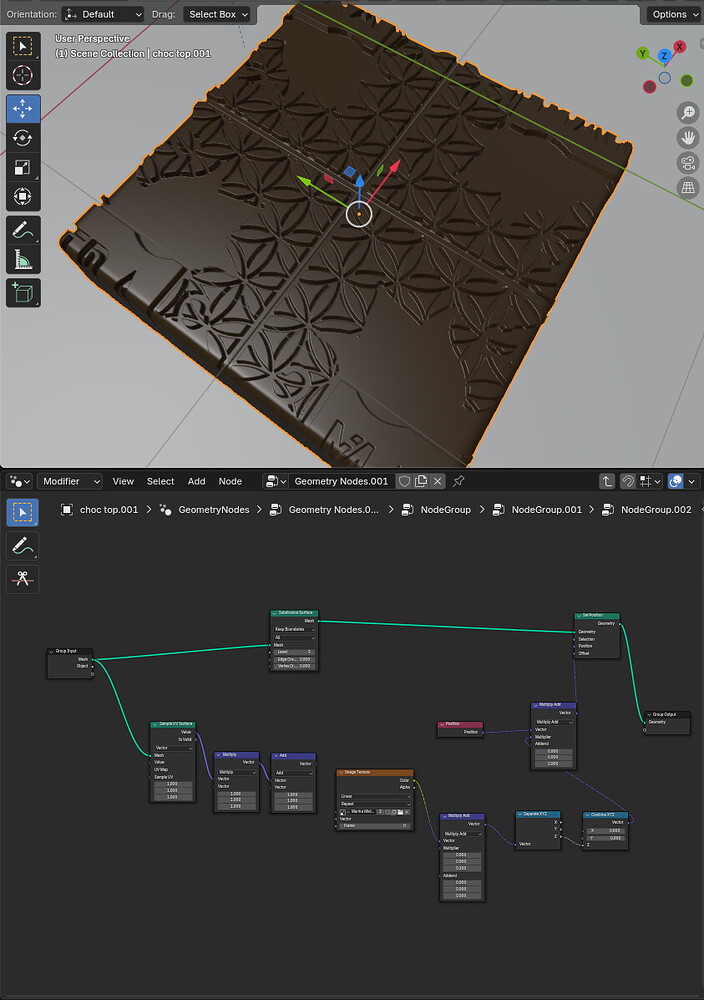This screenshot has width=704, height=1000.
Task: Select the Transform tool
Action: (x=23, y=196)
